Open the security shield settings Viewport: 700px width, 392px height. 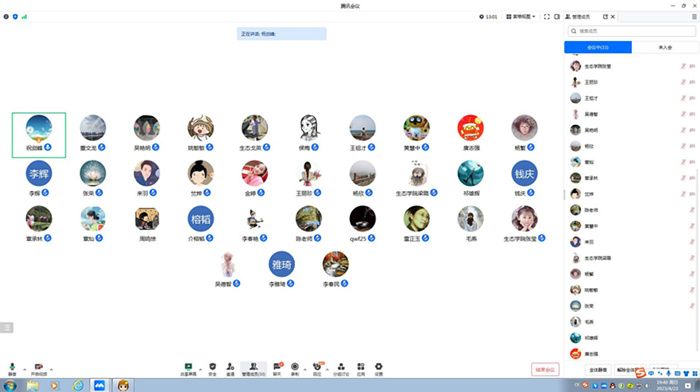[212, 369]
